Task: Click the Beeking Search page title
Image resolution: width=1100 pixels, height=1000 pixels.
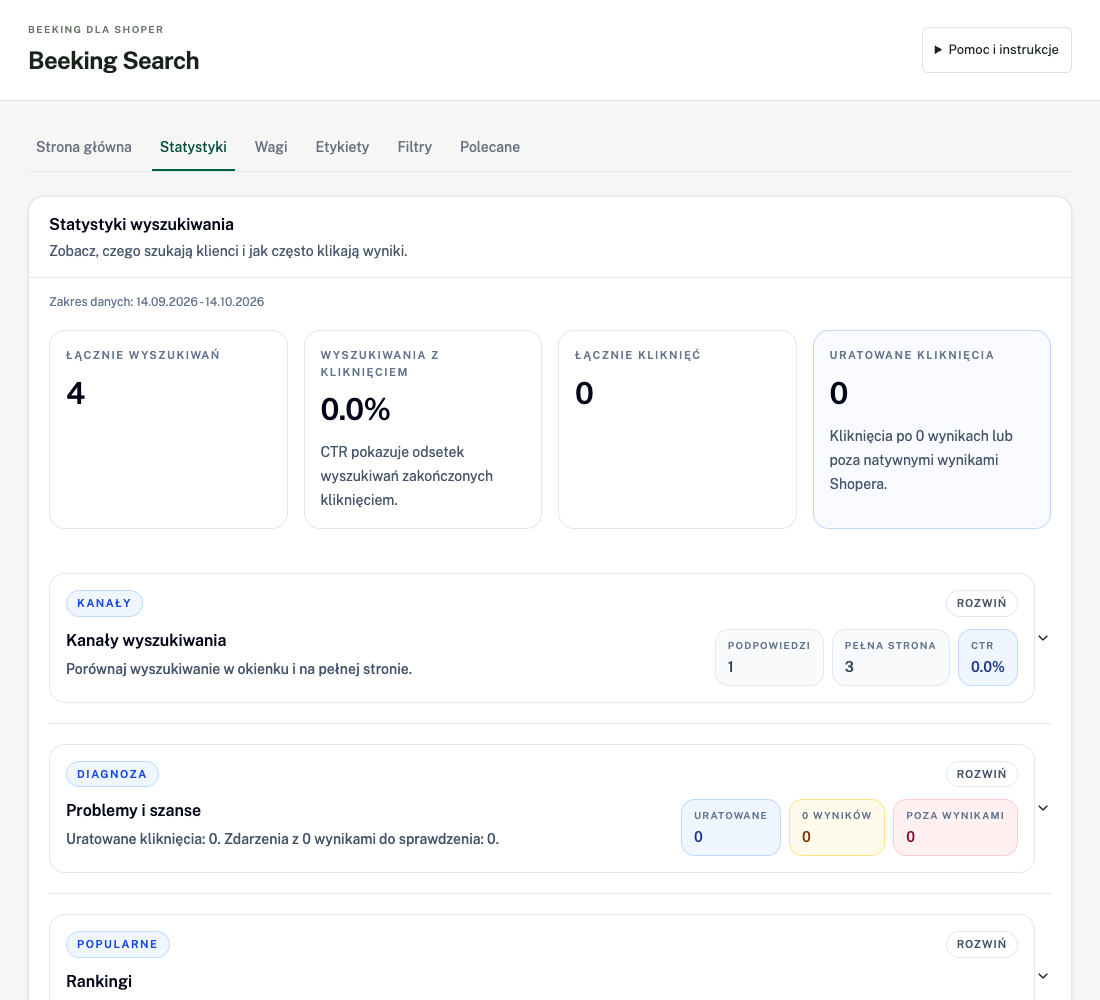Action: [x=114, y=61]
